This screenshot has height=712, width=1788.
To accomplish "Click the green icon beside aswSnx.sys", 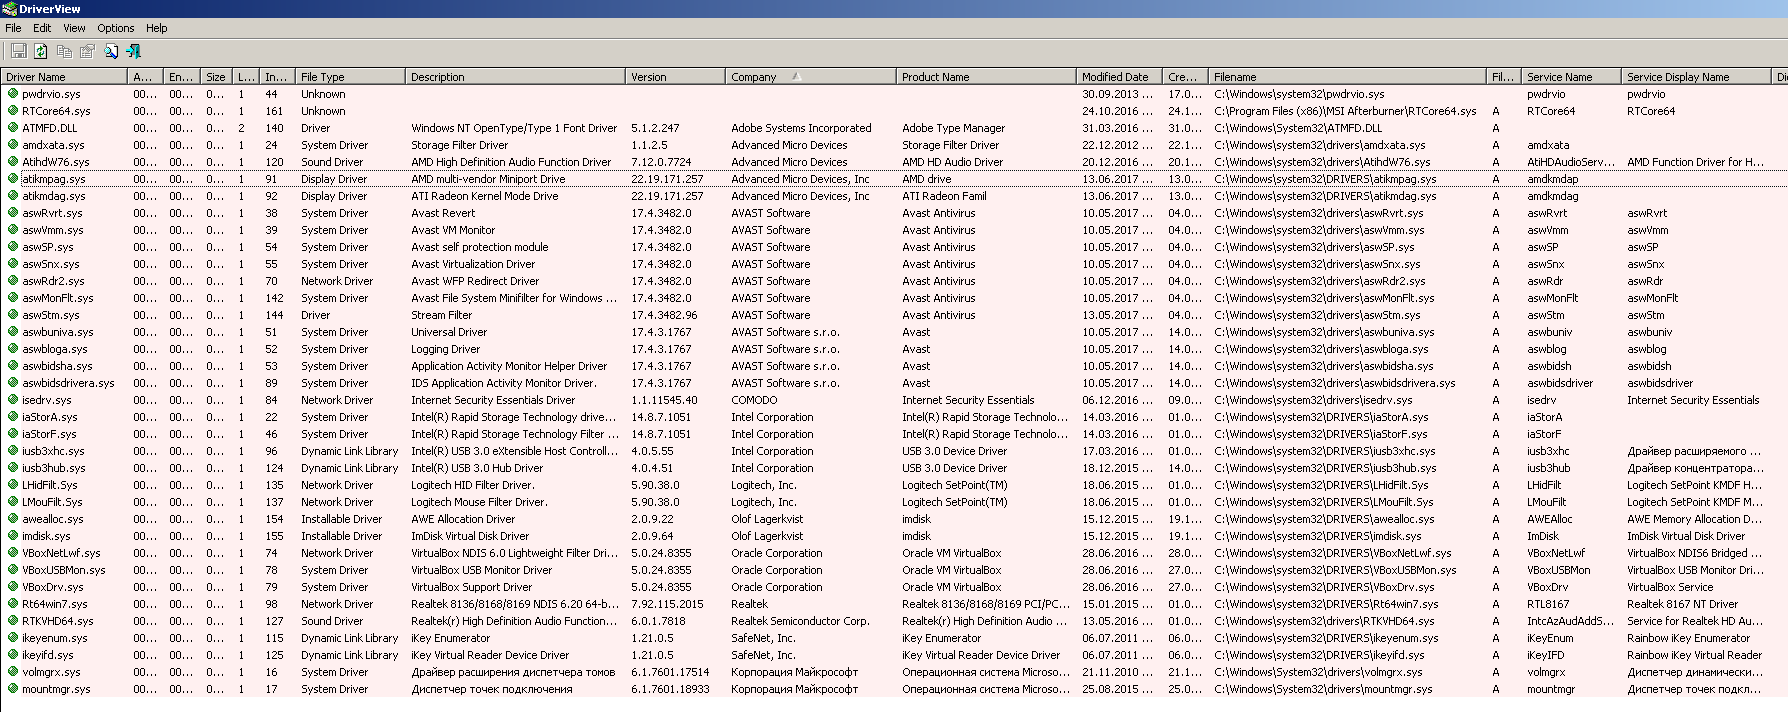I will click(x=13, y=264).
